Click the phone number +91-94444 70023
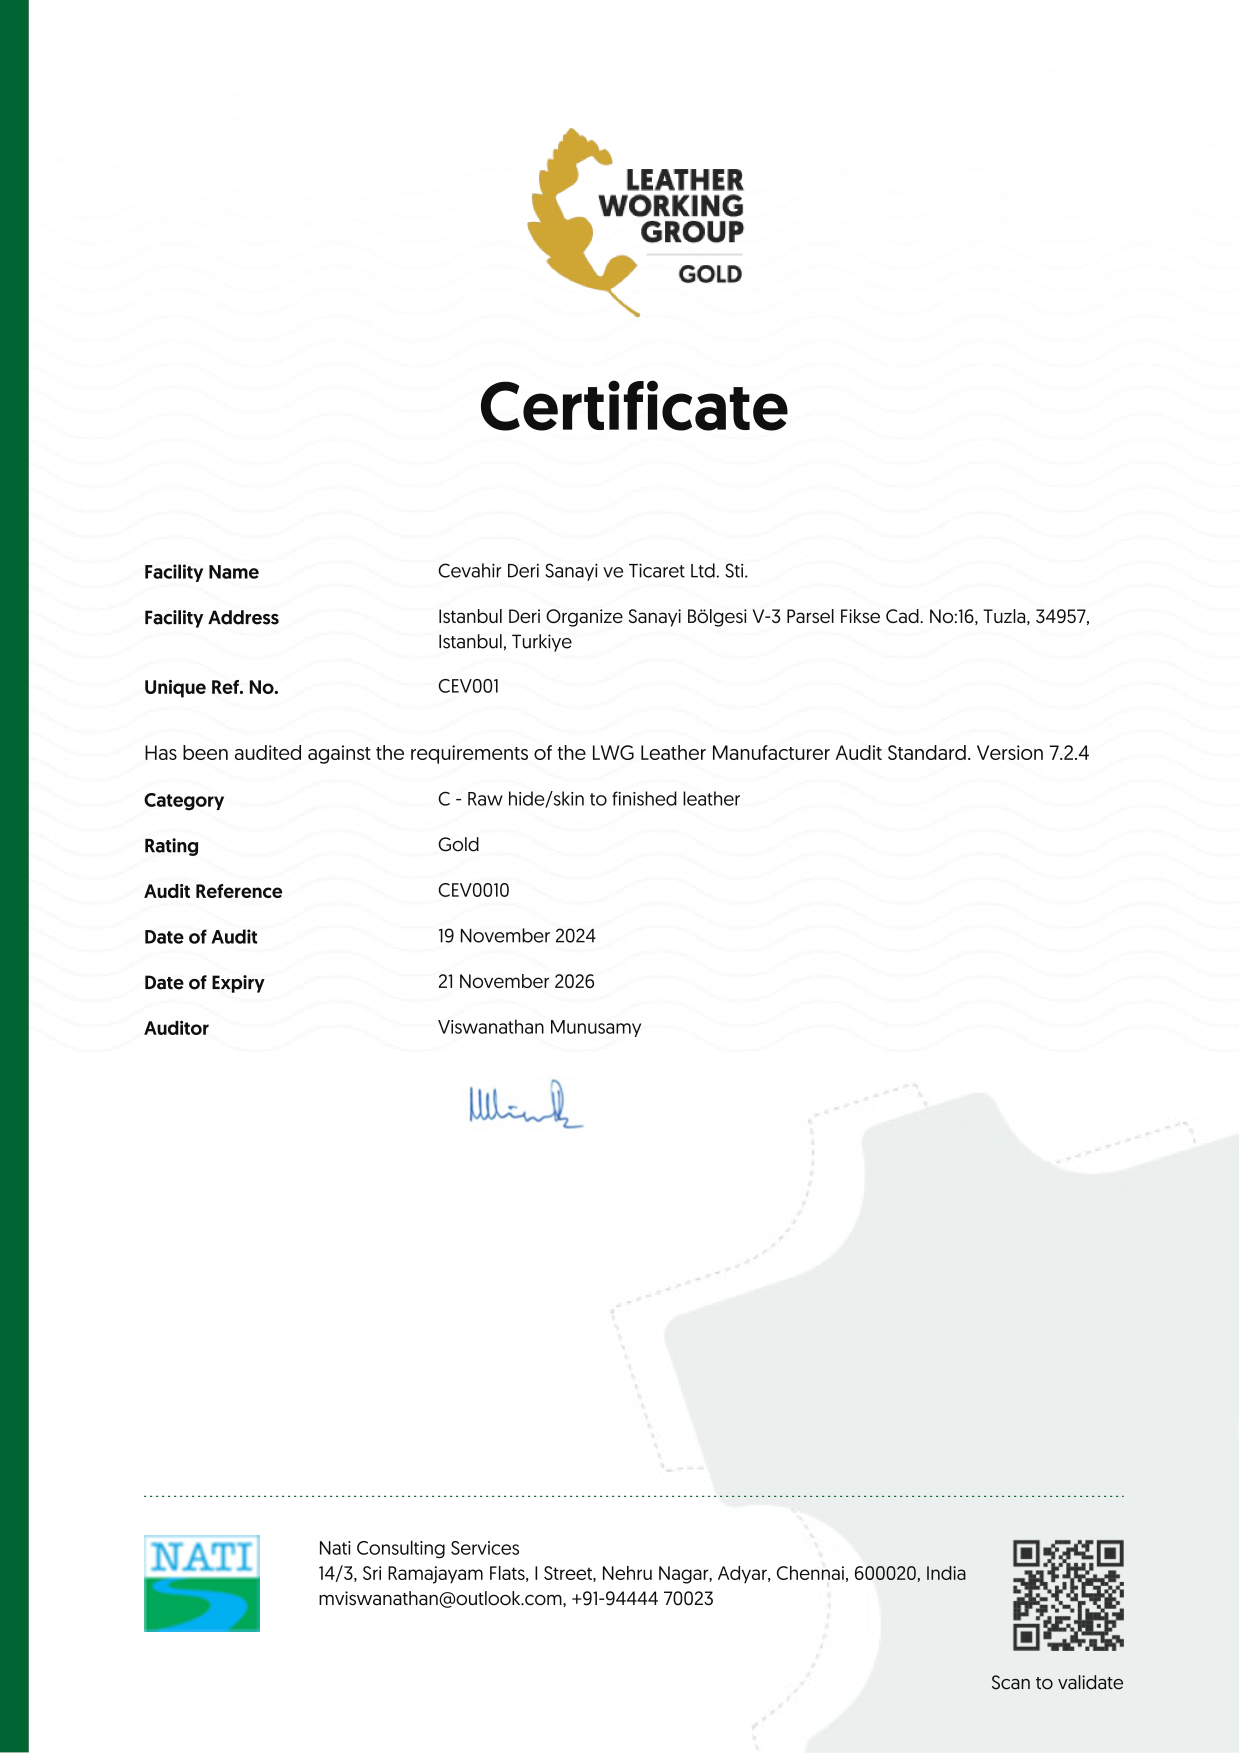This screenshot has height=1754, width=1239. (643, 1599)
